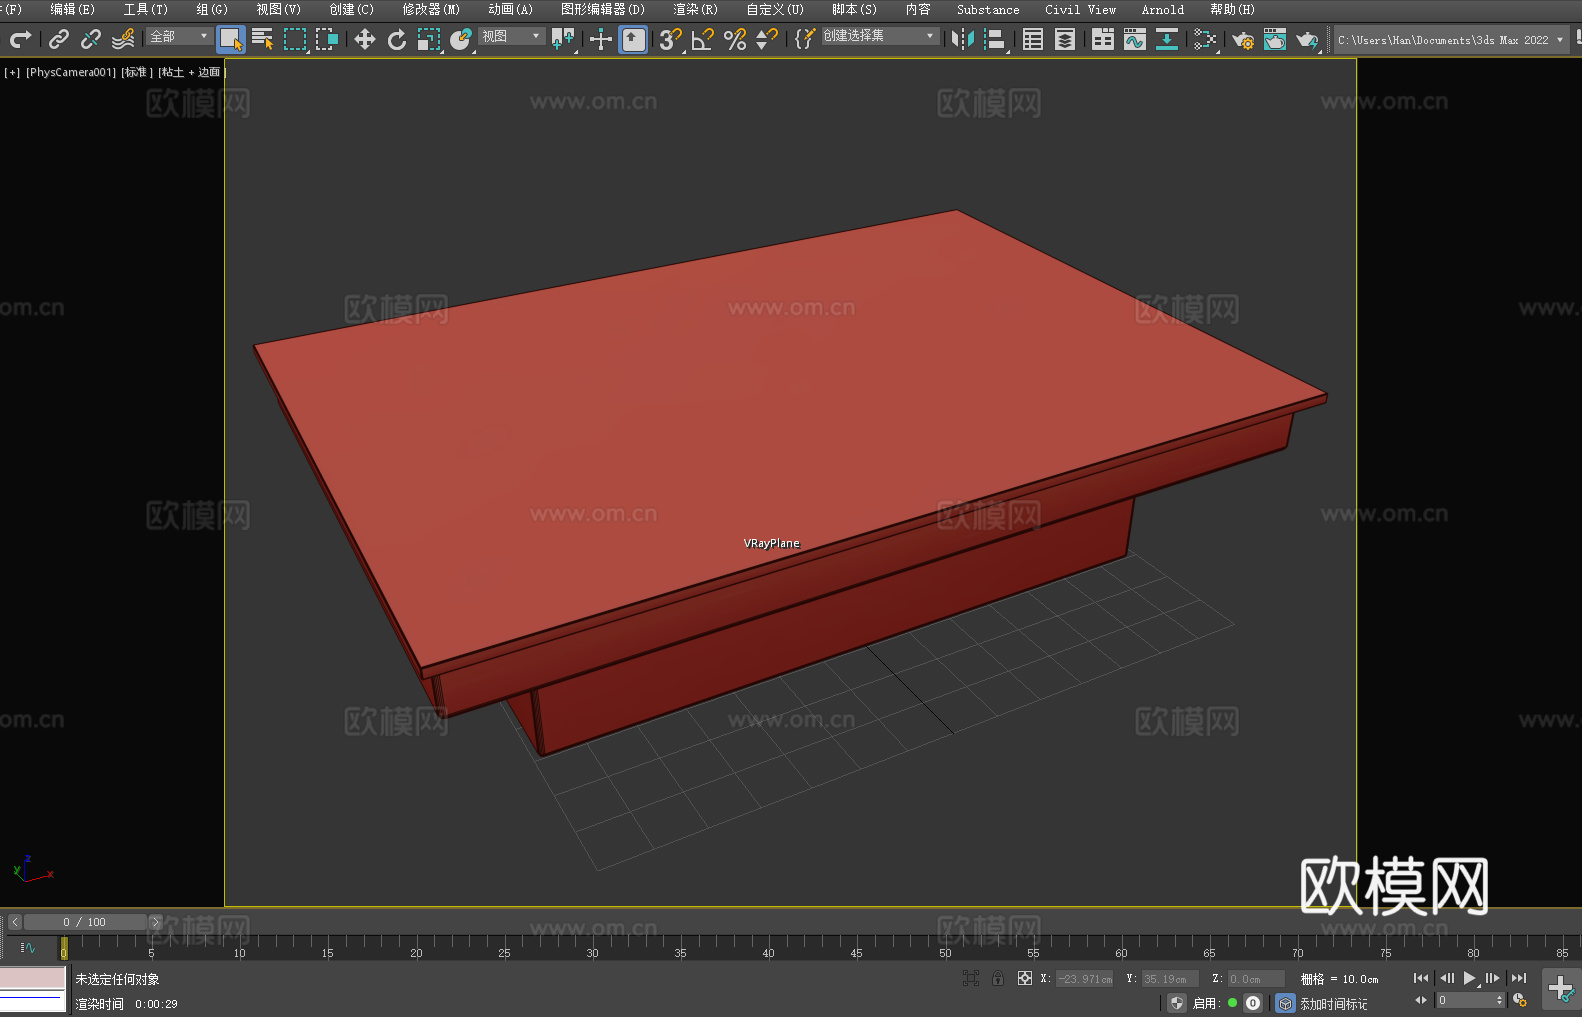Screen dimensions: 1582x1017
Task: Click the Y coordinate input field
Action: (x=1170, y=979)
